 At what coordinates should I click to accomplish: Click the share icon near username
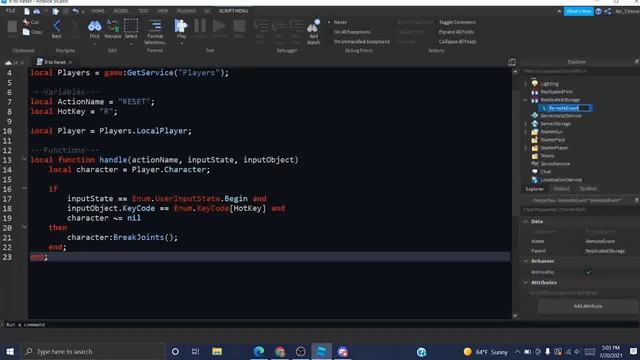608,11
